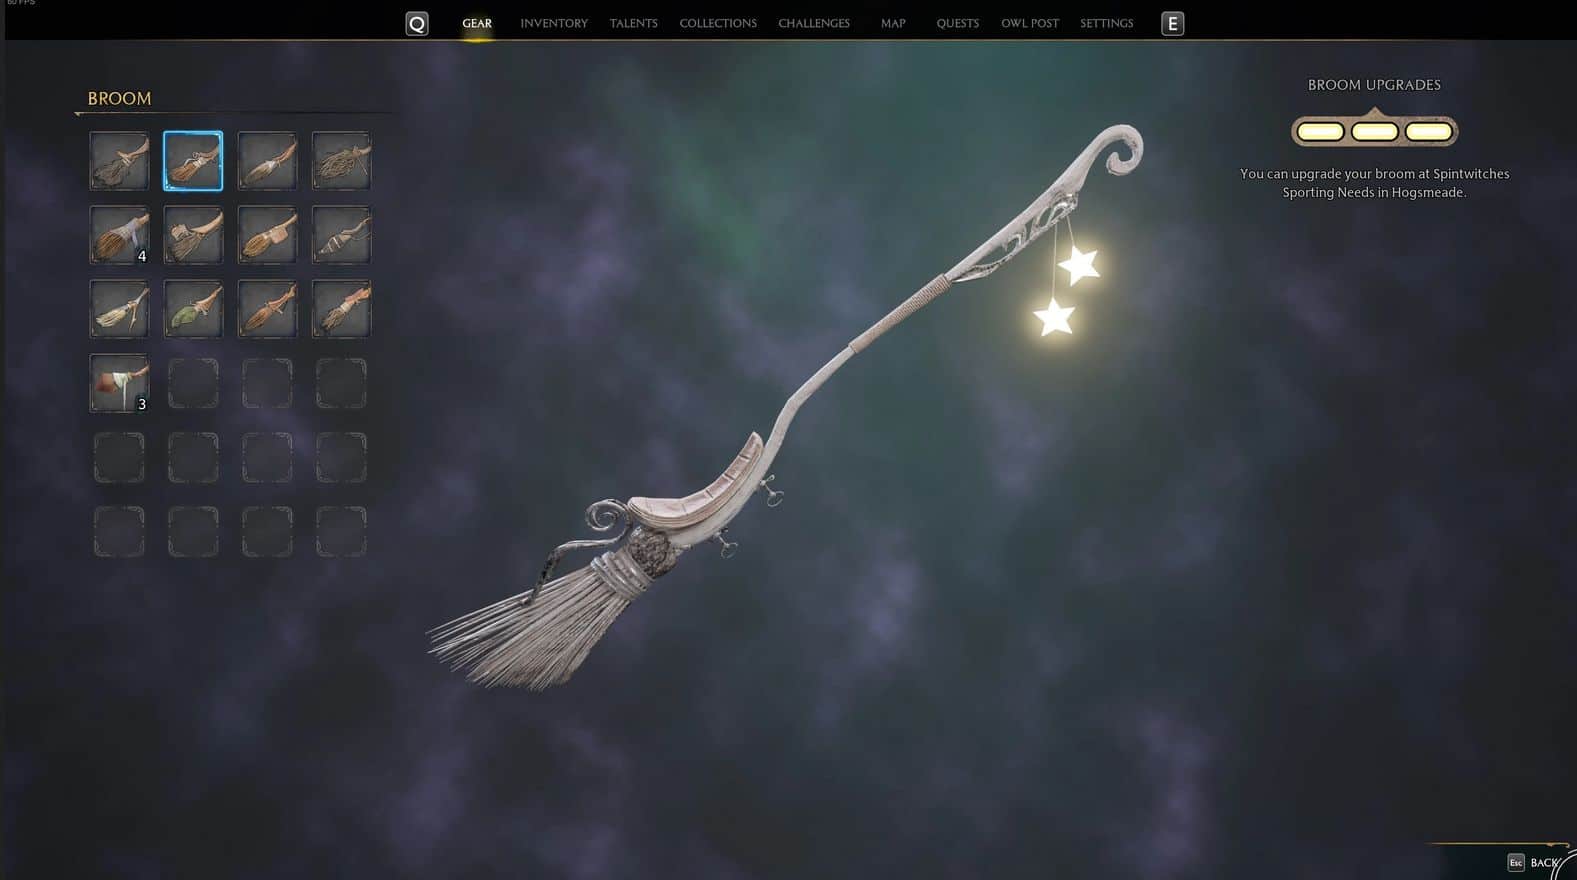Open the Map tab
The image size is (1577, 880).
click(x=893, y=23)
